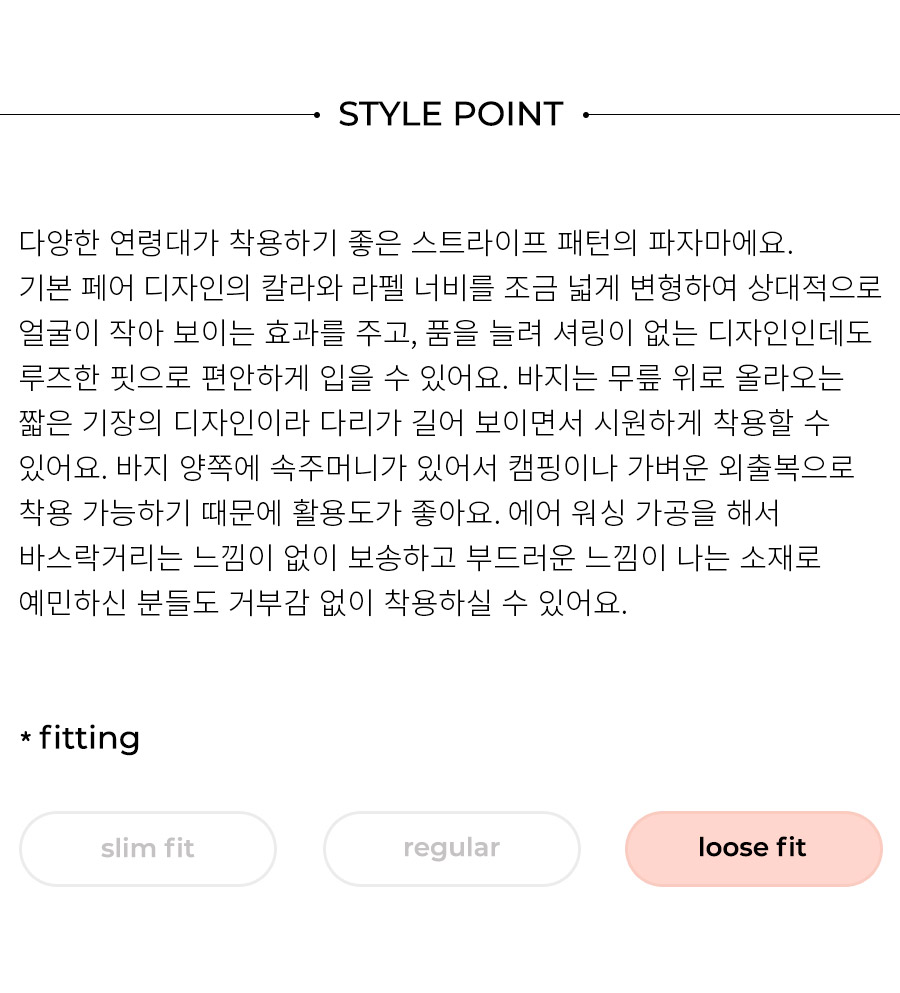The image size is (900, 993).
Task: Click the line starting with 다양한 연령대가
Action: (x=406, y=243)
